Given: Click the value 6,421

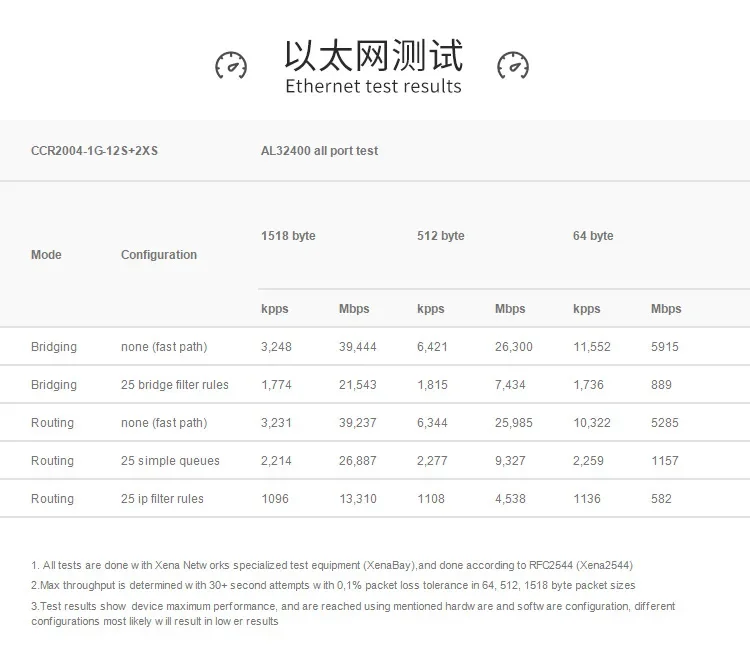Looking at the screenshot, I should (432, 347).
